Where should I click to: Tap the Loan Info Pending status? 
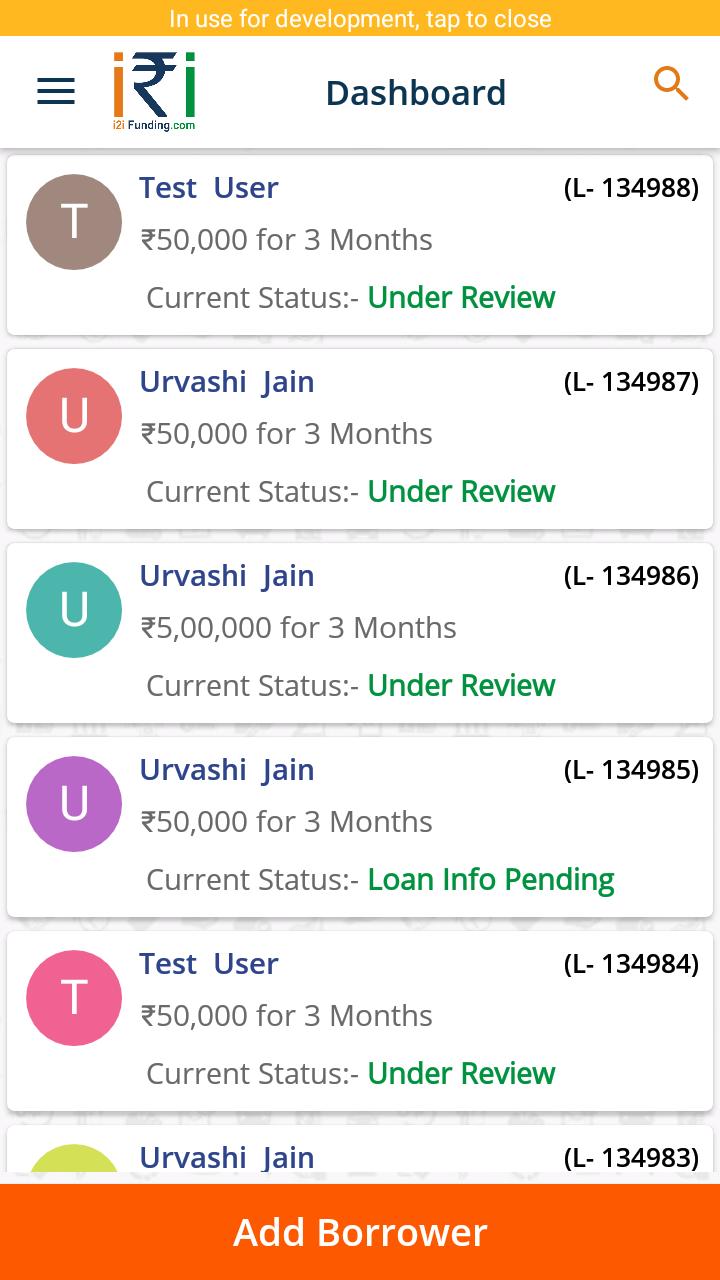491,880
